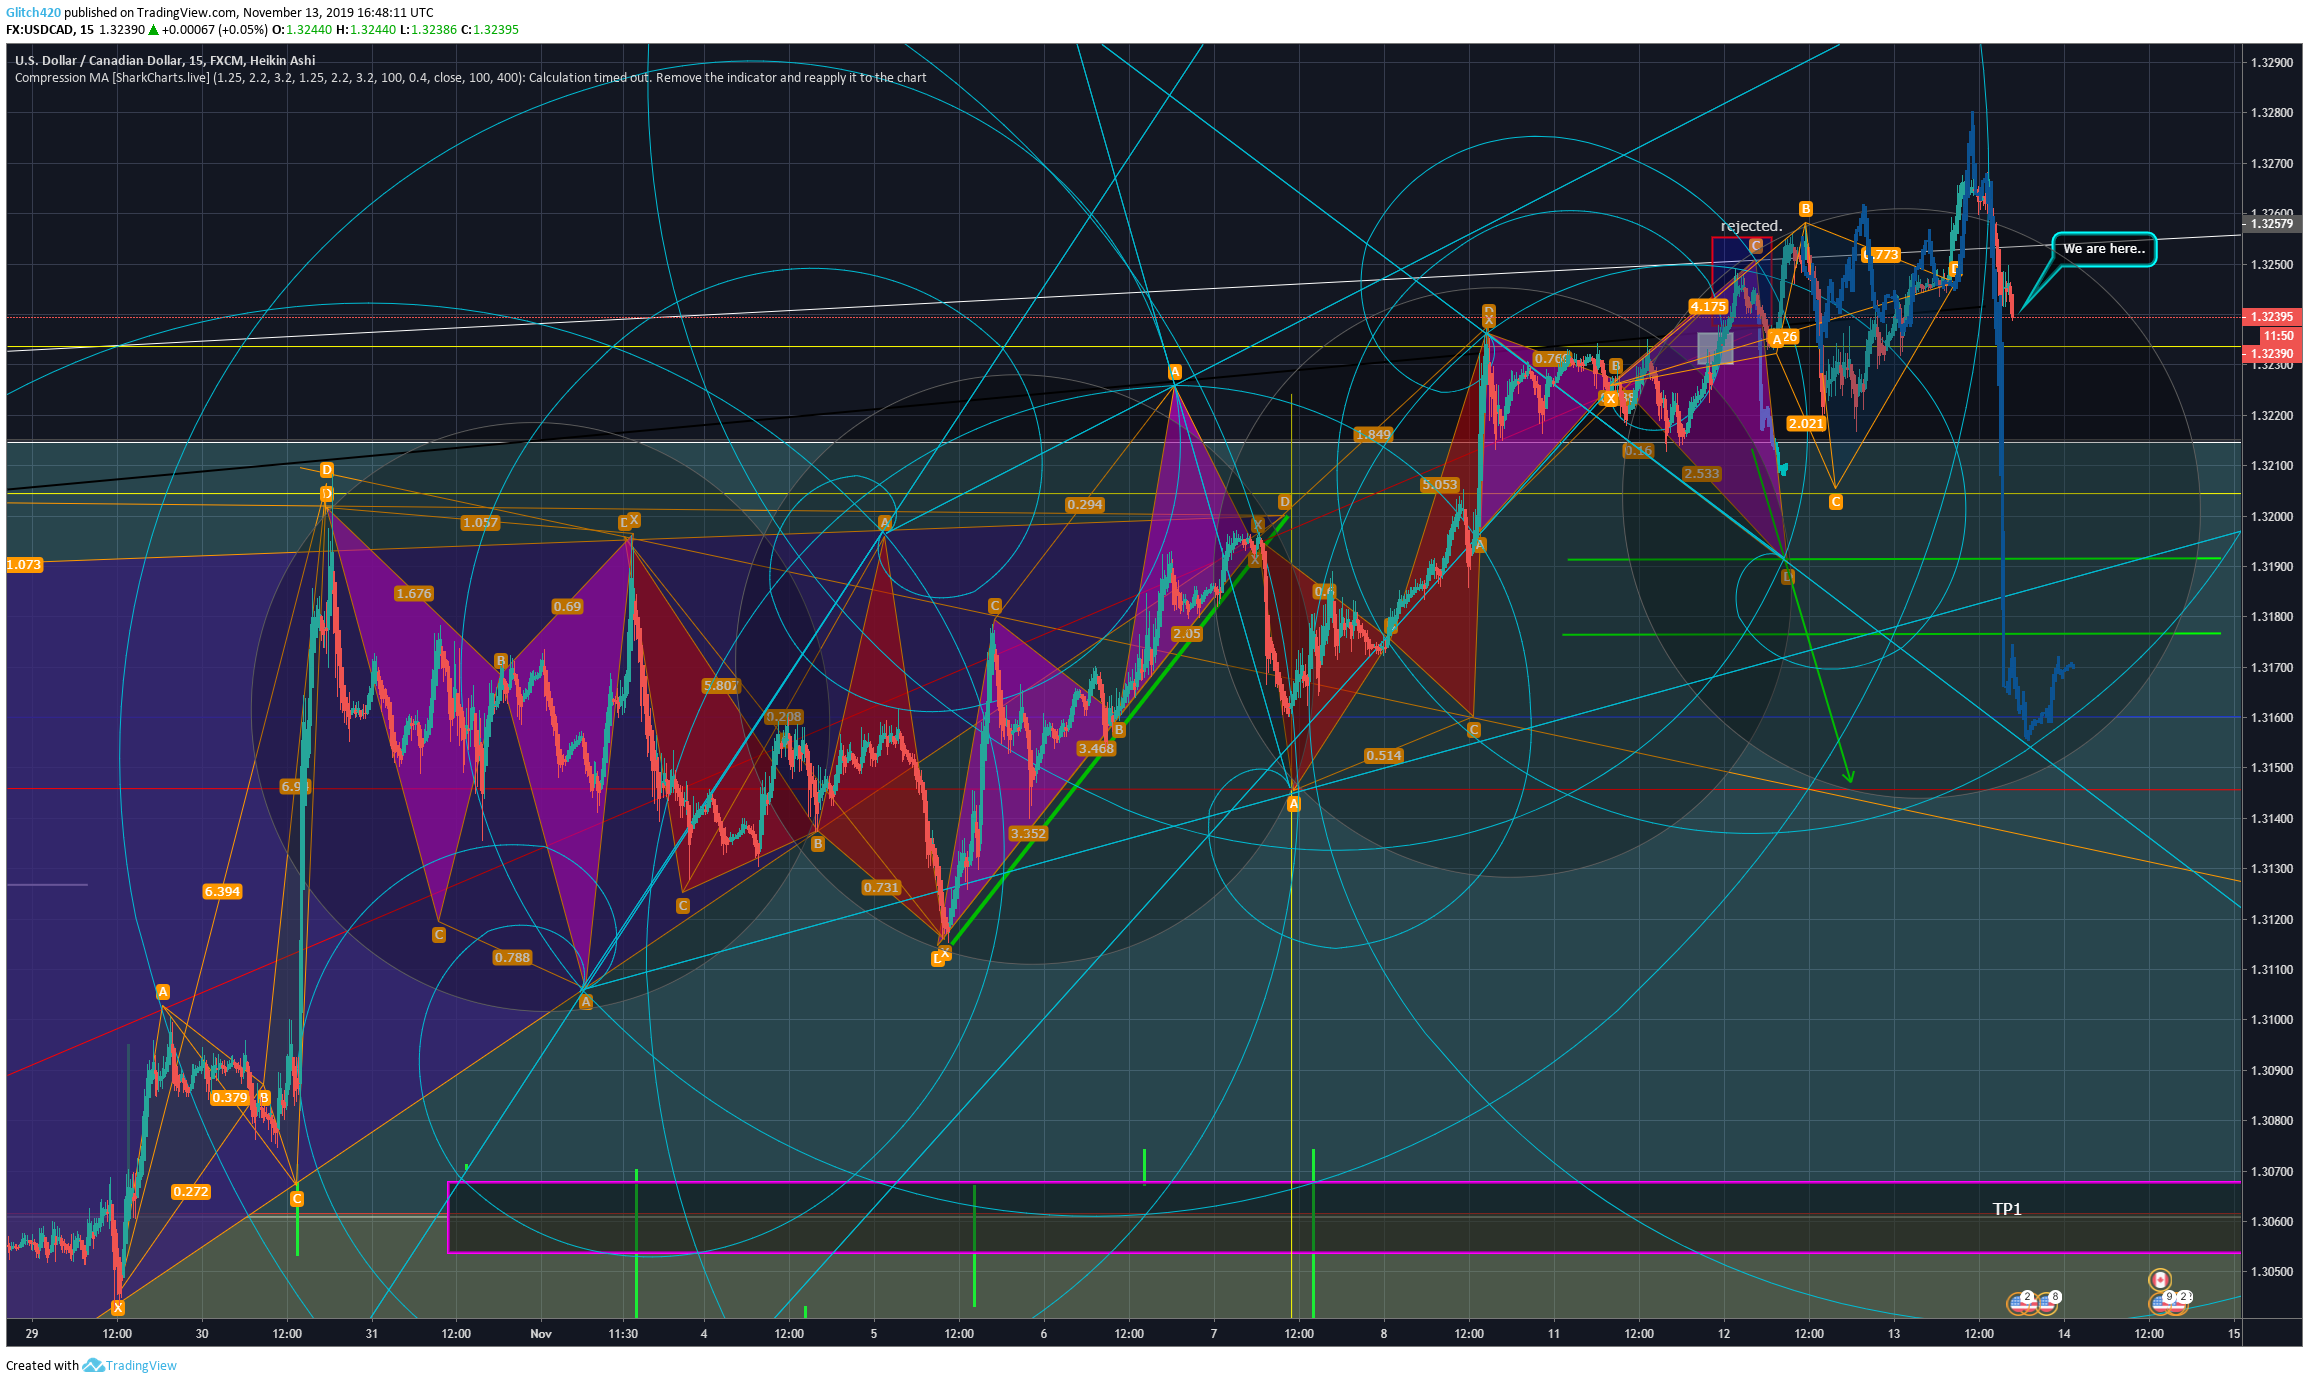Click the Canadian flag economic event icon
Image resolution: width=2309 pixels, height=1383 pixels.
[2160, 1280]
